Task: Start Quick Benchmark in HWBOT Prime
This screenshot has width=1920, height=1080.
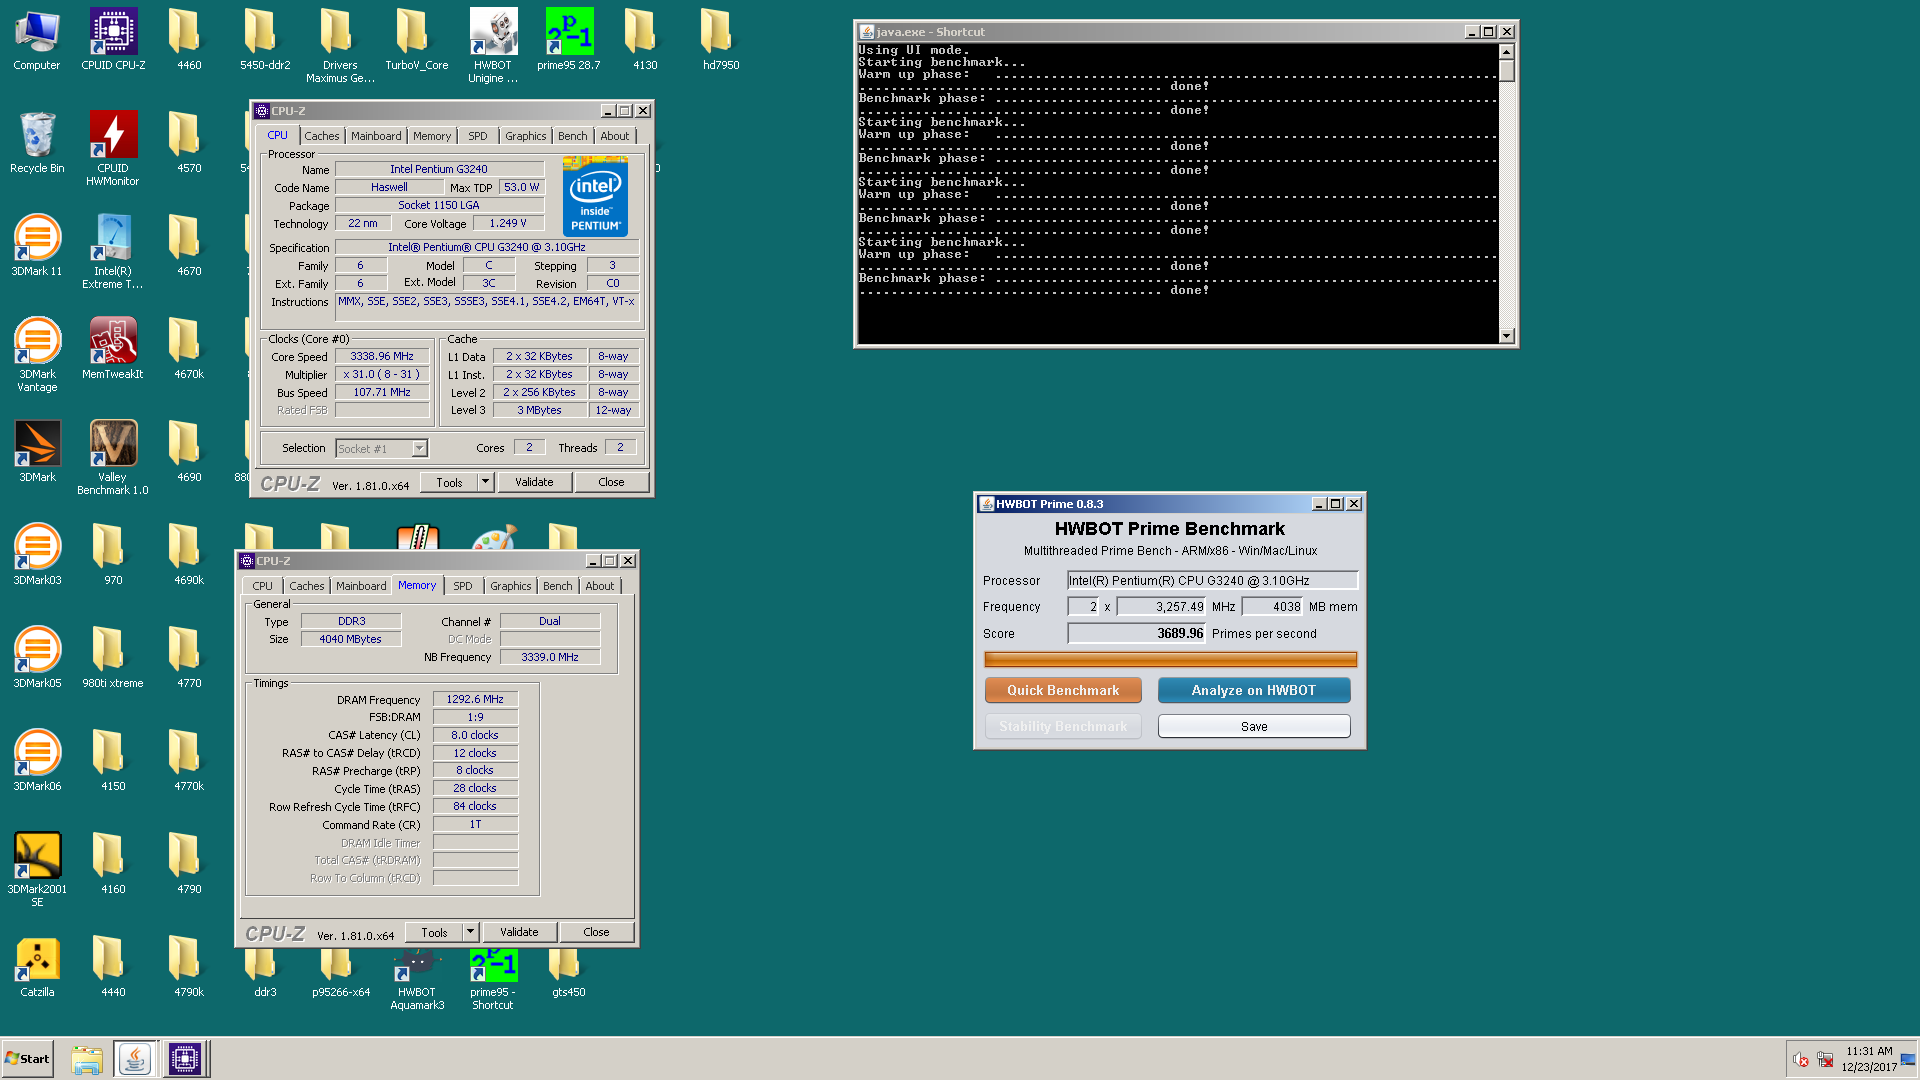Action: point(1063,690)
